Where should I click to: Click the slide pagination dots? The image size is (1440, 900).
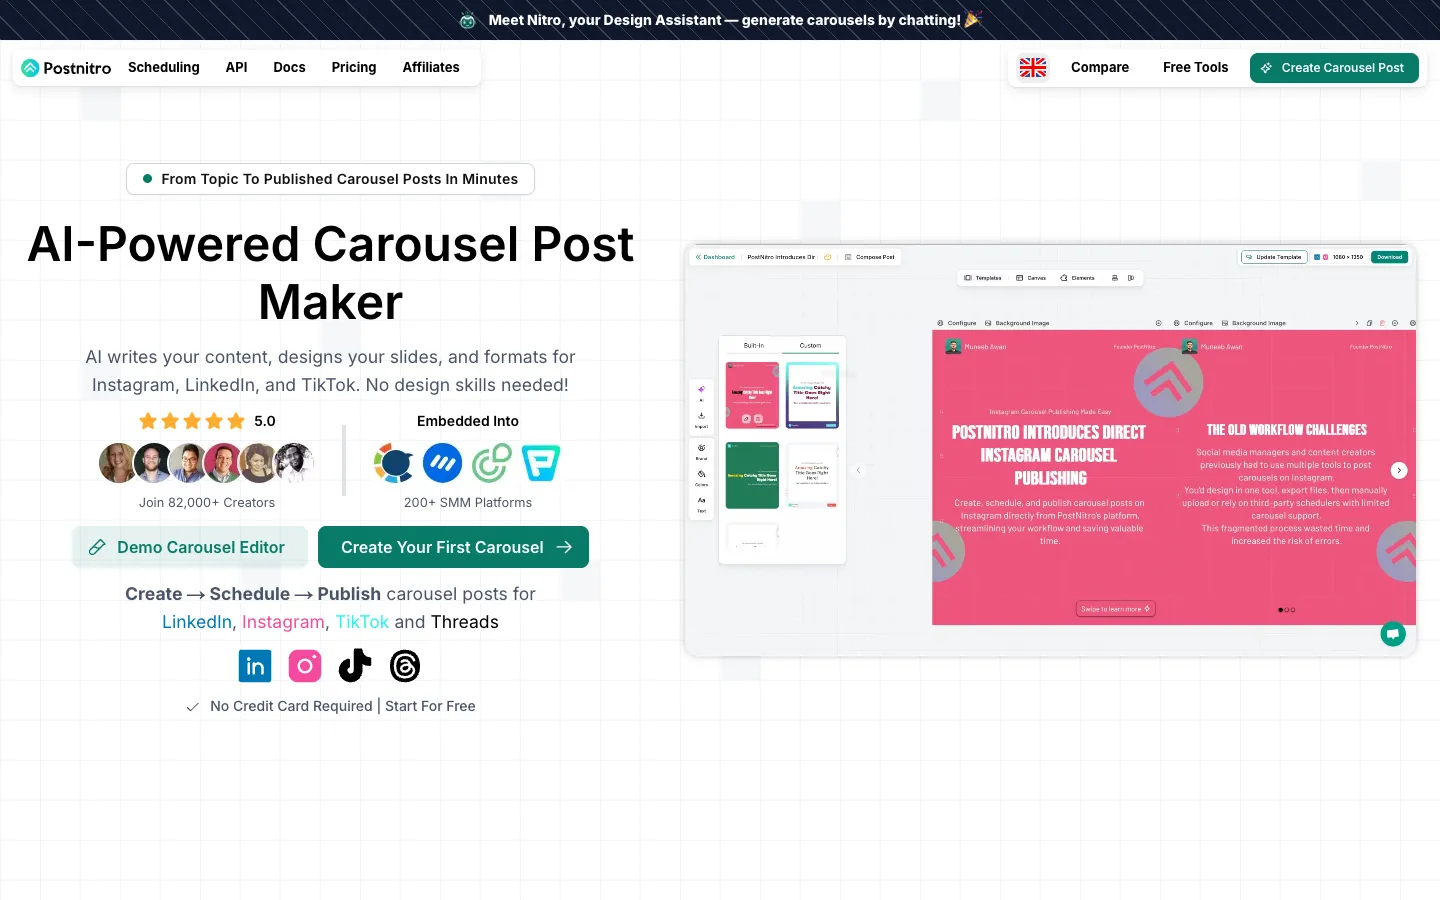pos(1287,610)
